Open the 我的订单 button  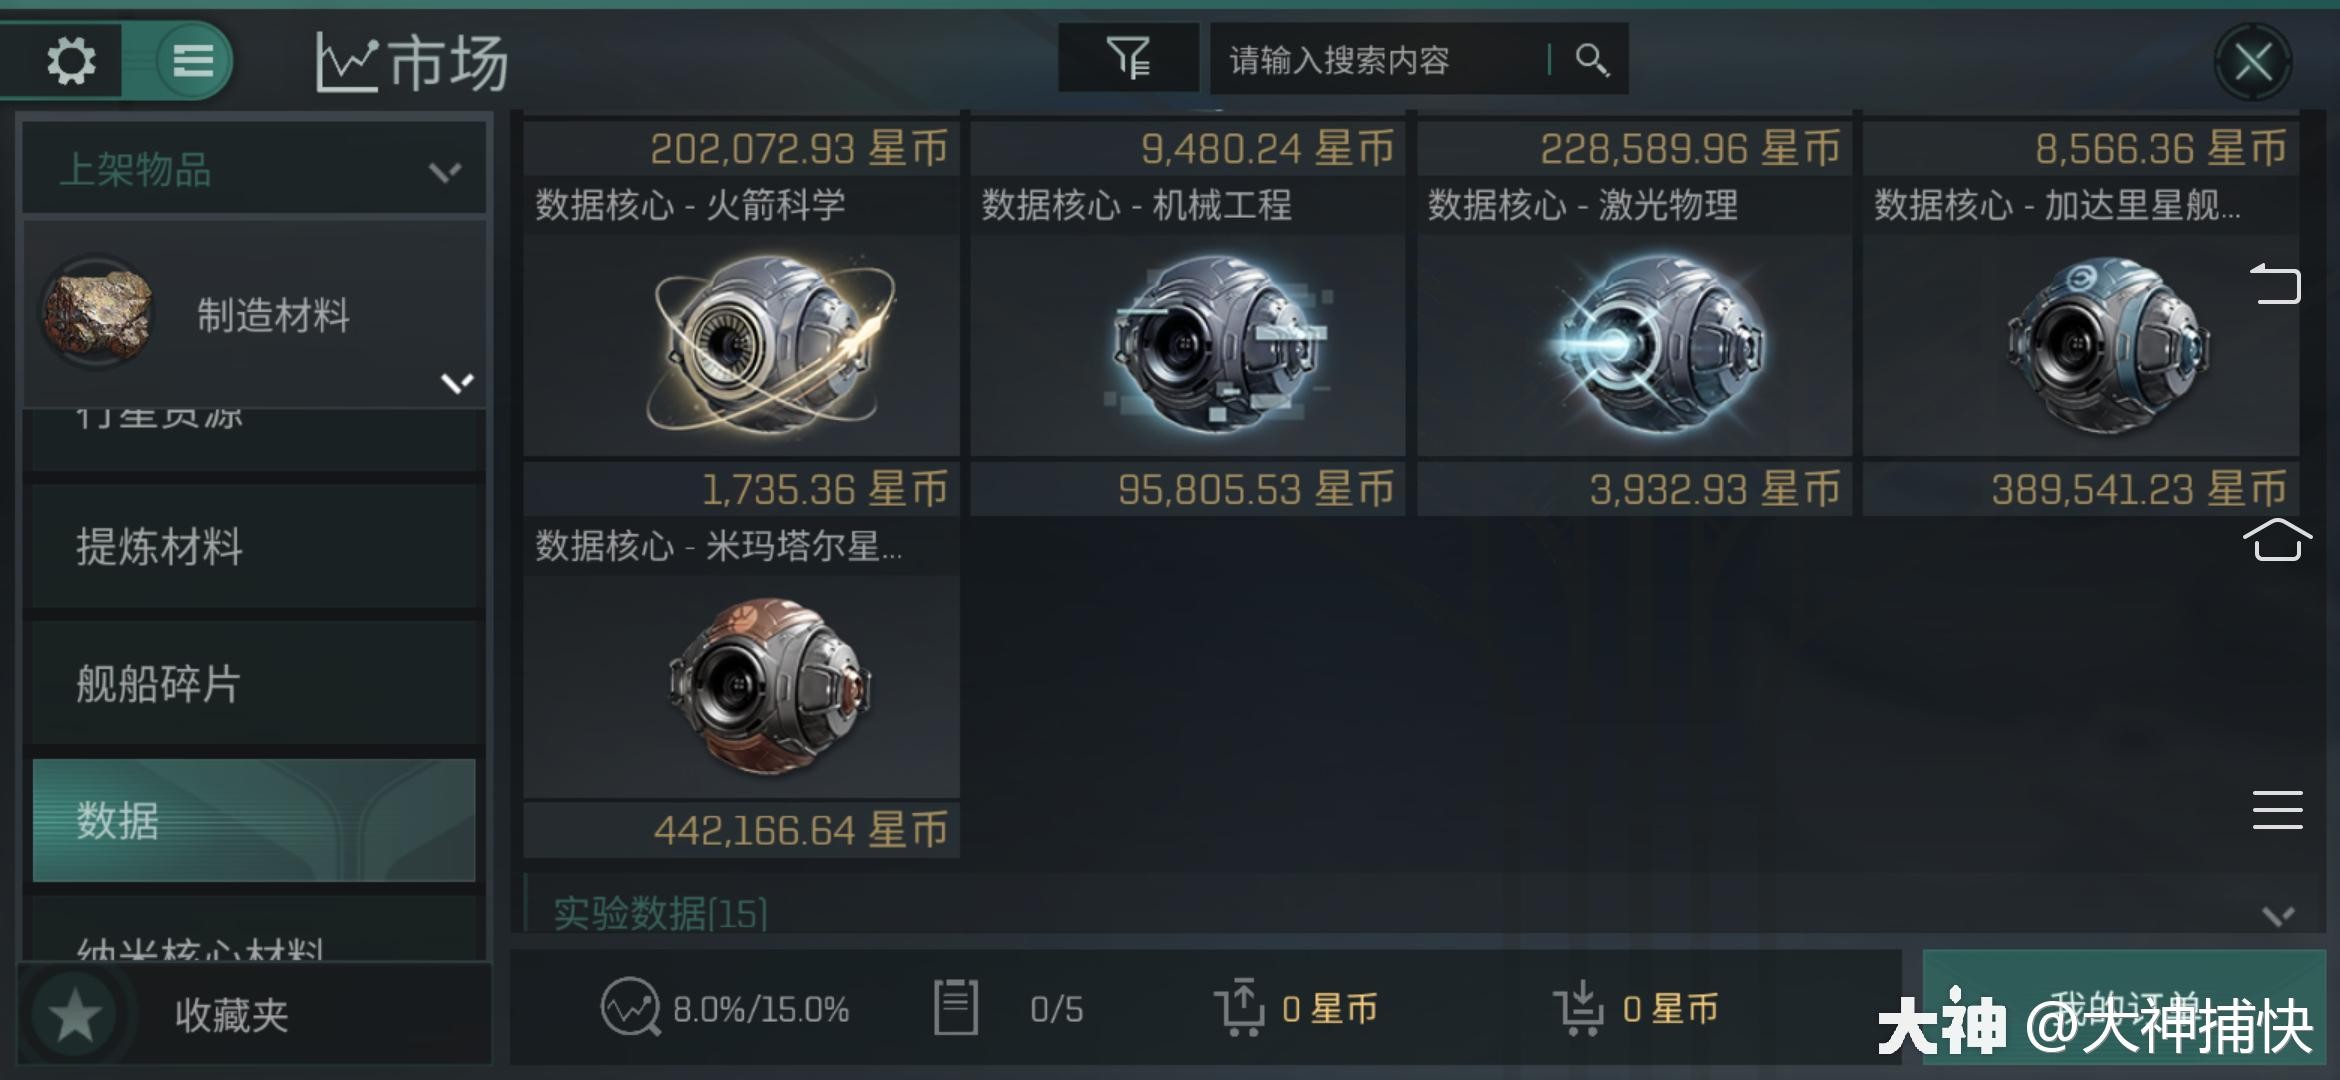click(2124, 1006)
